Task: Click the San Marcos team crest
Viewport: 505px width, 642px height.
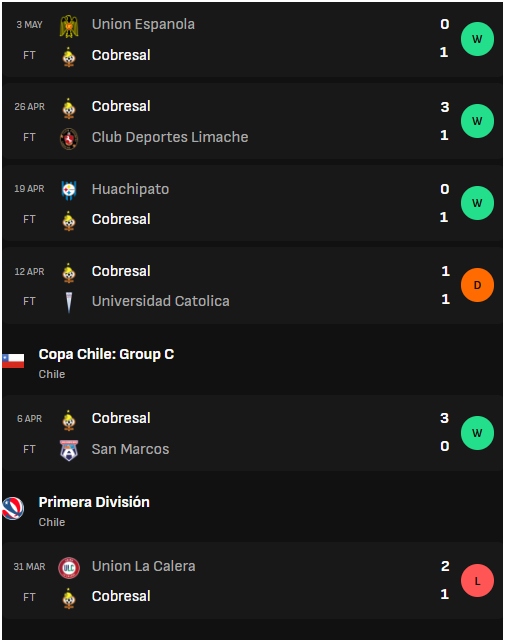Action: coord(69,450)
